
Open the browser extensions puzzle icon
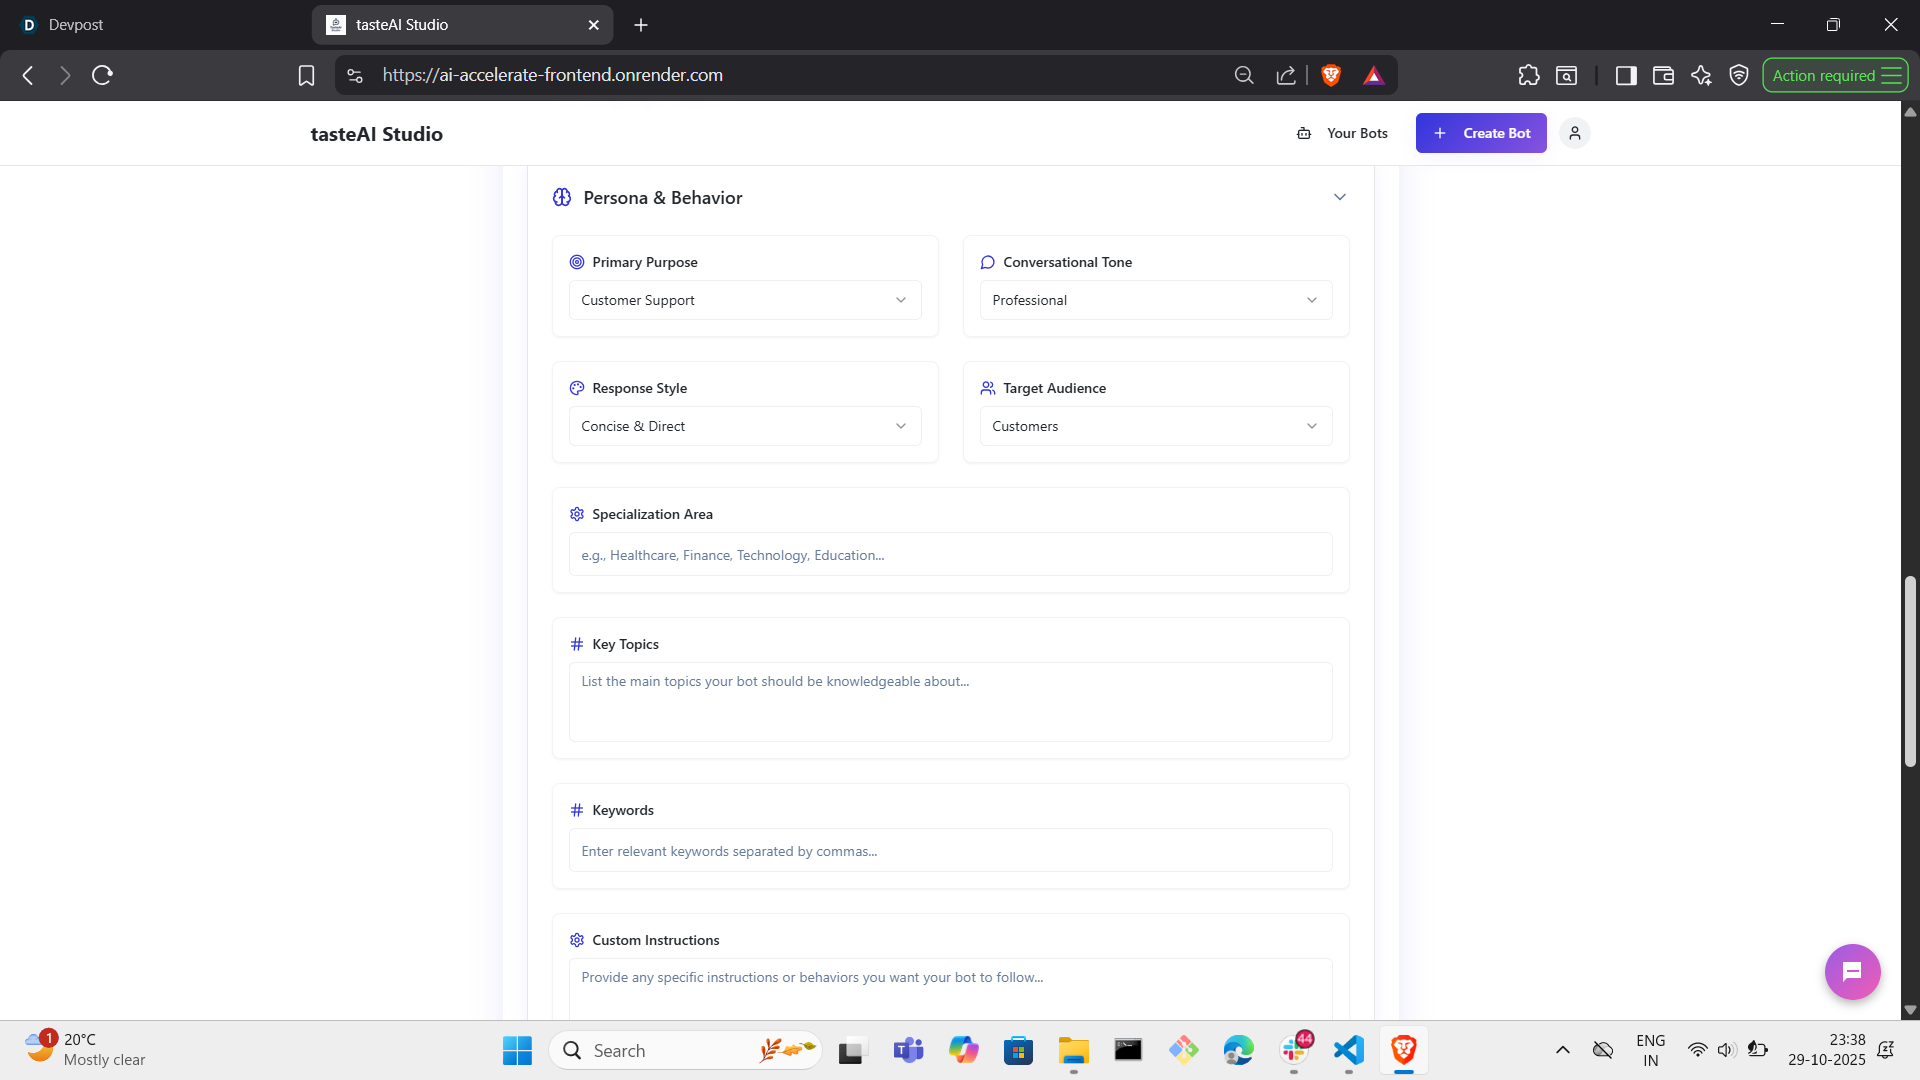(x=1528, y=75)
